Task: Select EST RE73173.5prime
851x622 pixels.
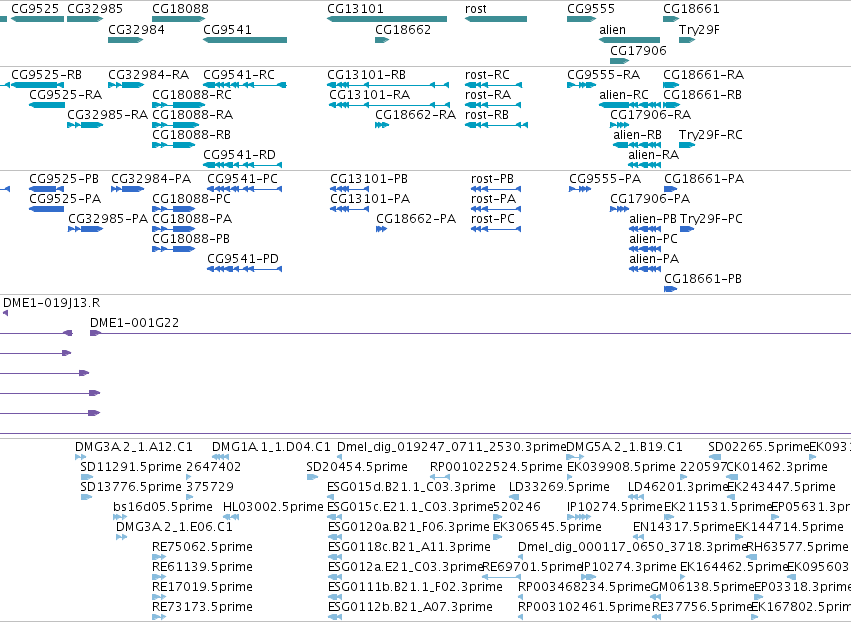Action: point(159,617)
